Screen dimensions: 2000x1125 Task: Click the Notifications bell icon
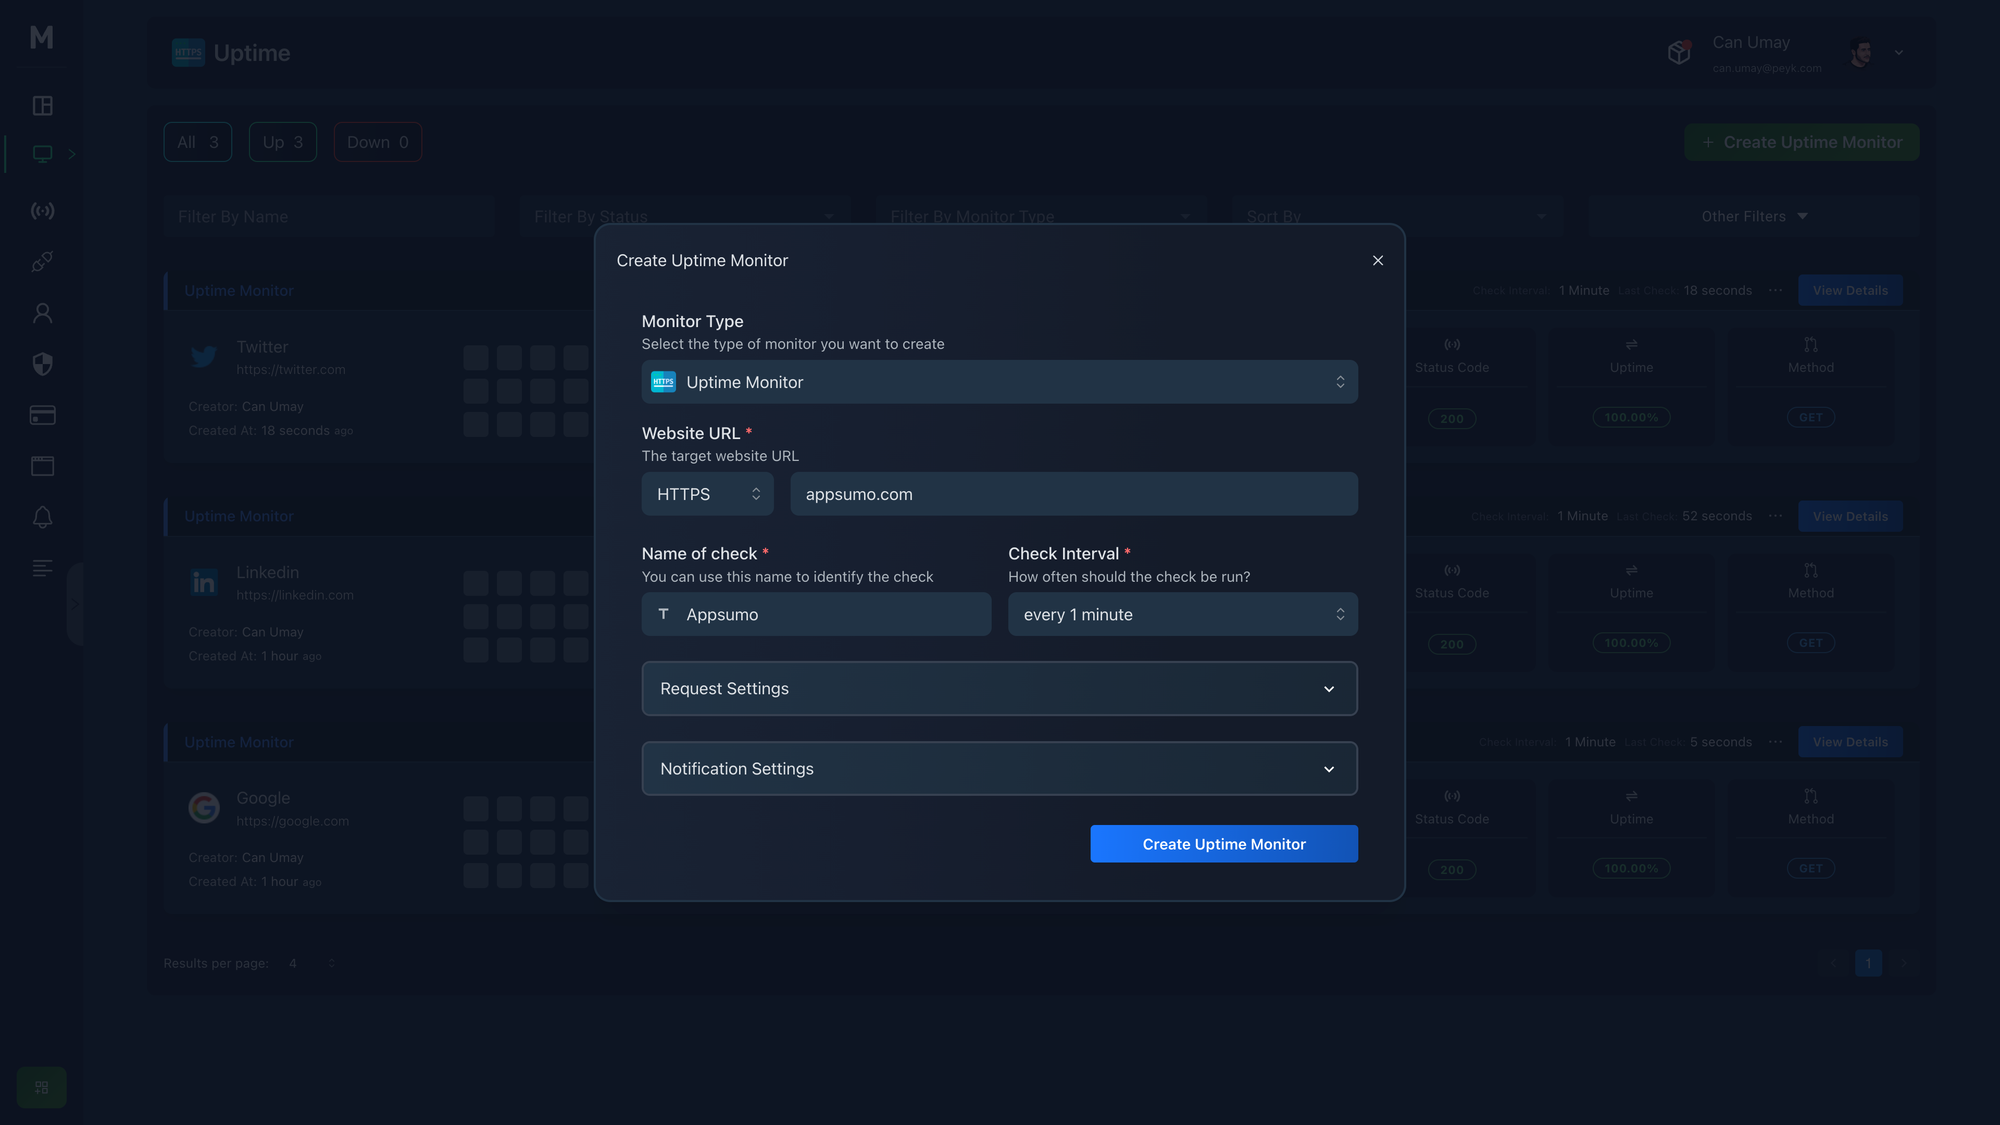(x=41, y=518)
